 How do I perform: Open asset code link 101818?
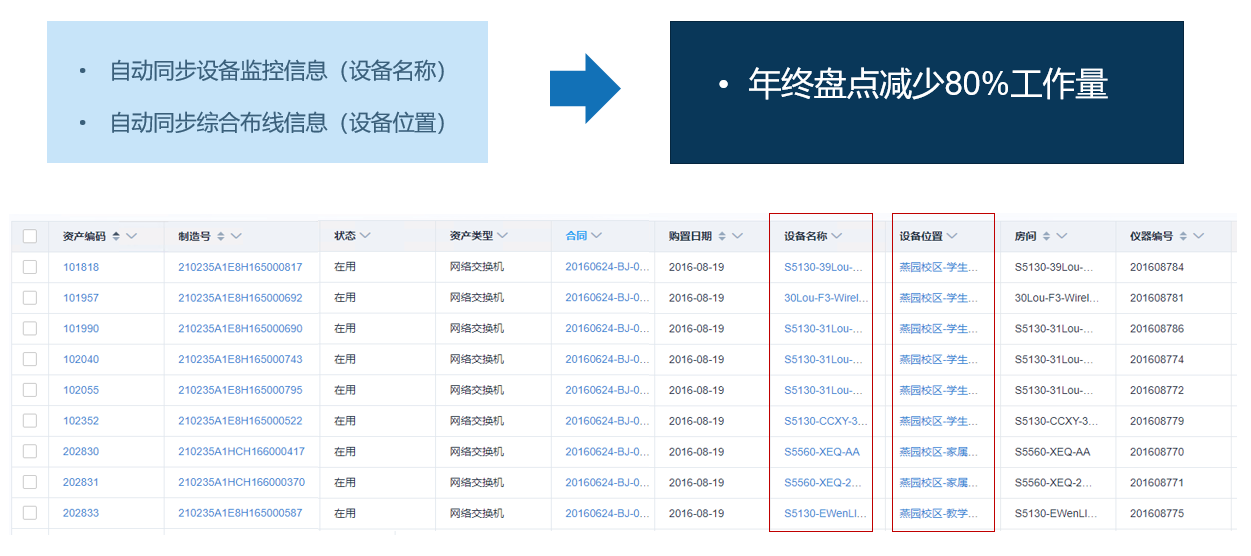(81, 267)
